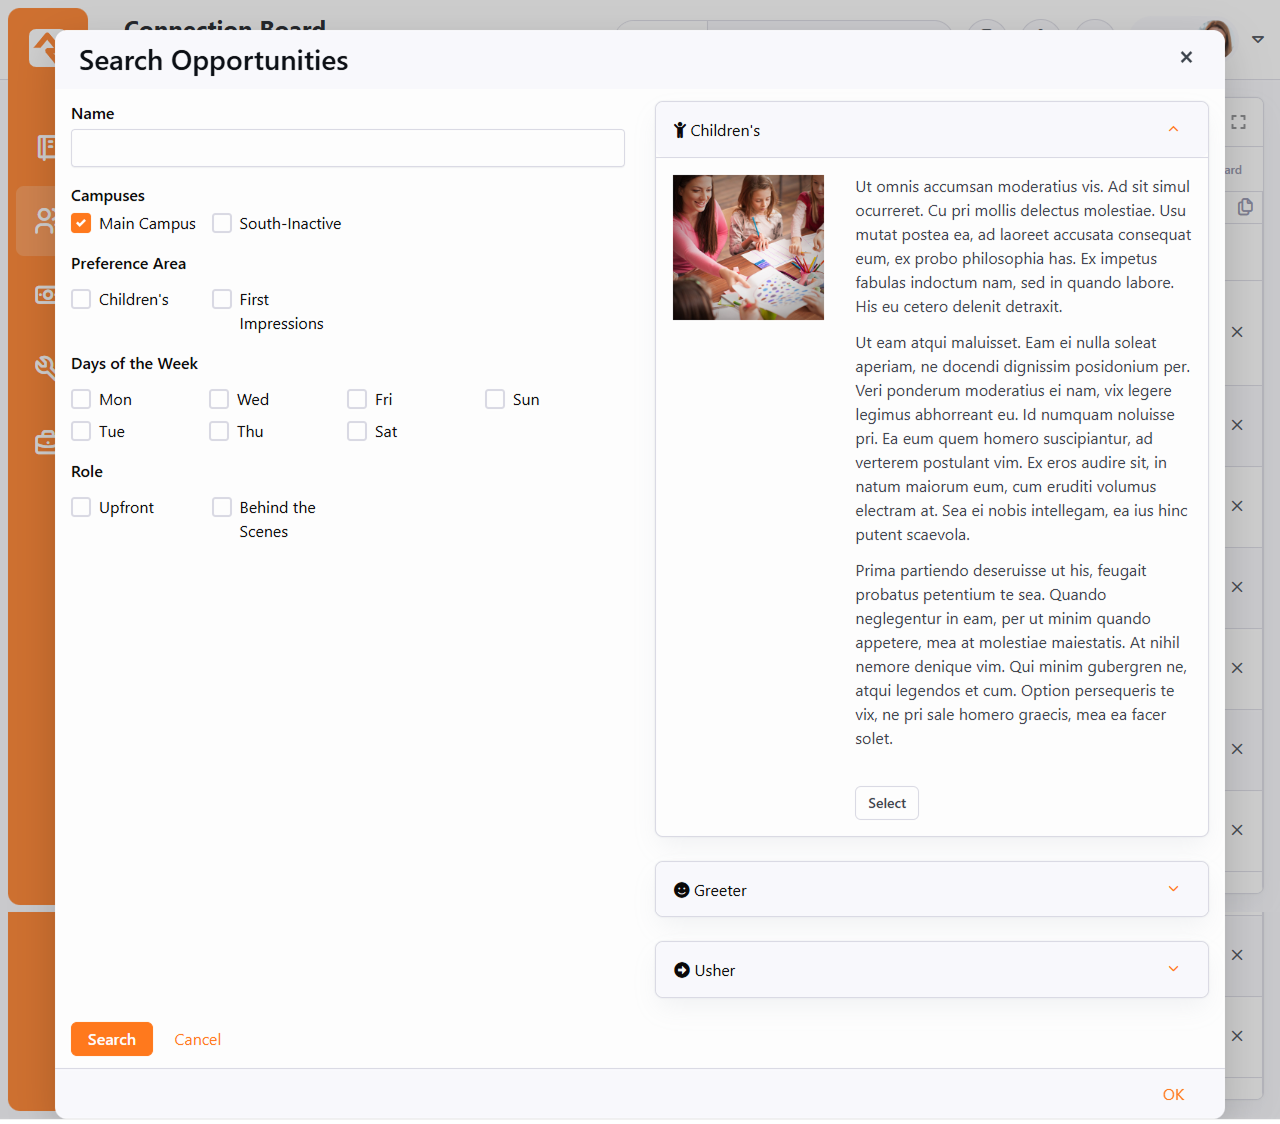Tick the Wed day checkbox

[219, 399]
